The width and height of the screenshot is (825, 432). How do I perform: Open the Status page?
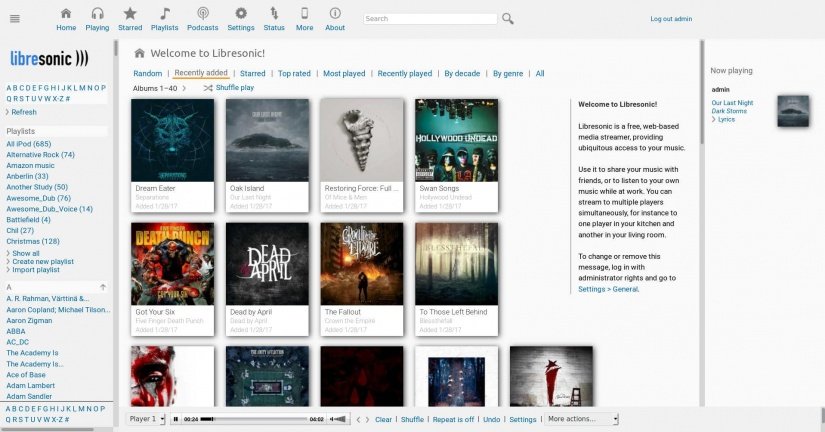(x=274, y=19)
